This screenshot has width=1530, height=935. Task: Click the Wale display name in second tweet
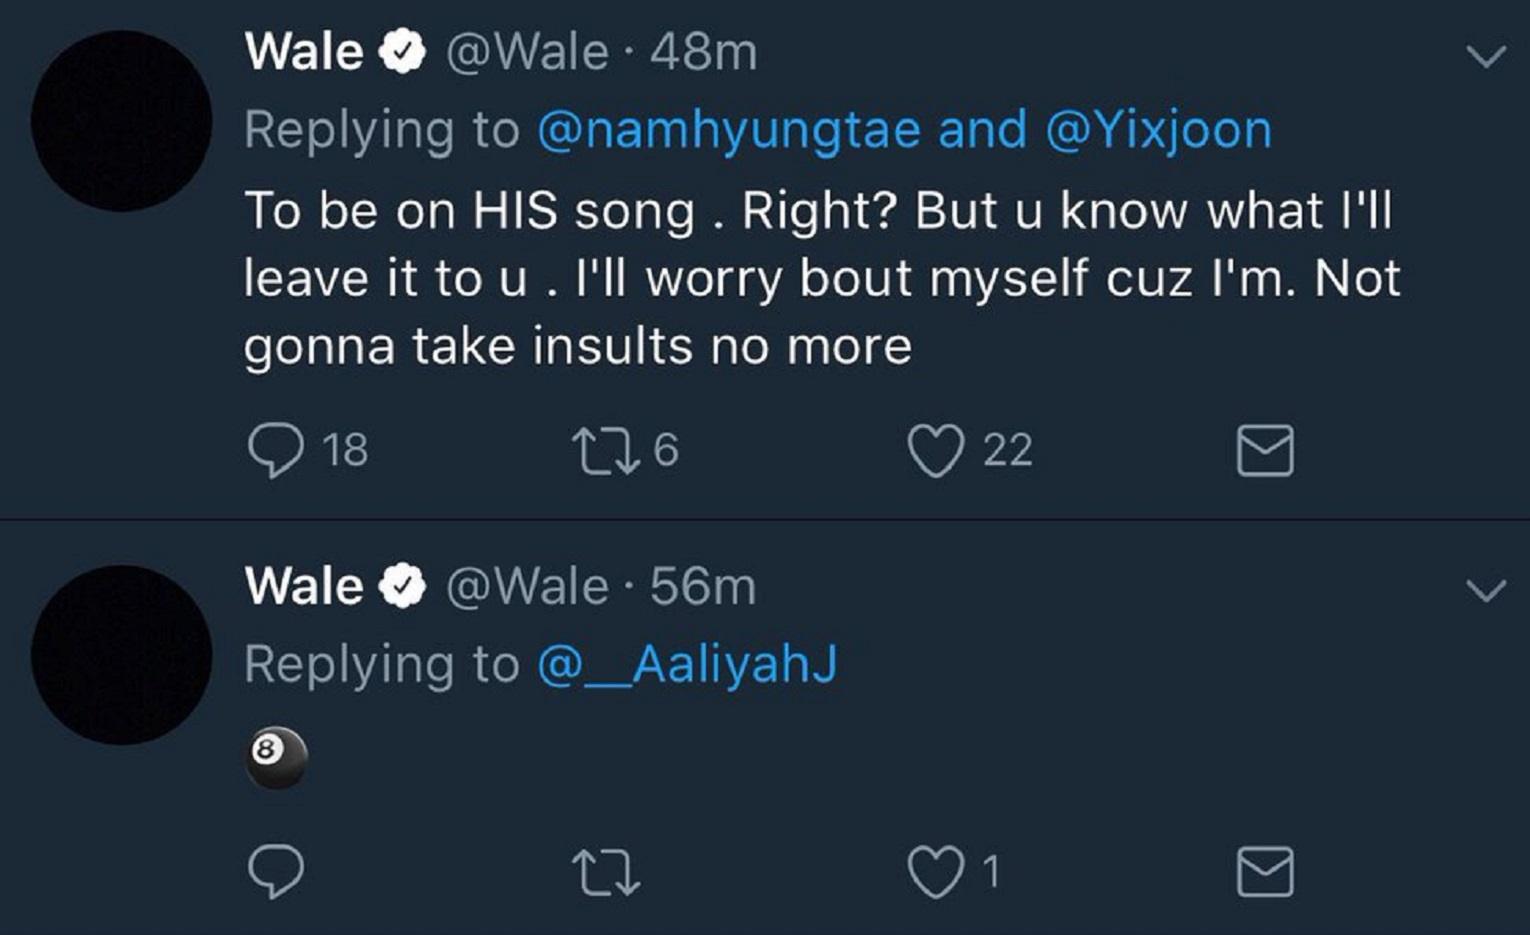(304, 586)
